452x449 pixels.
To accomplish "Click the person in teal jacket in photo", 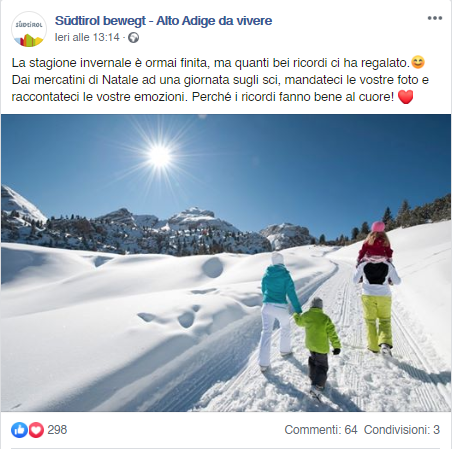I will coord(279,310).
